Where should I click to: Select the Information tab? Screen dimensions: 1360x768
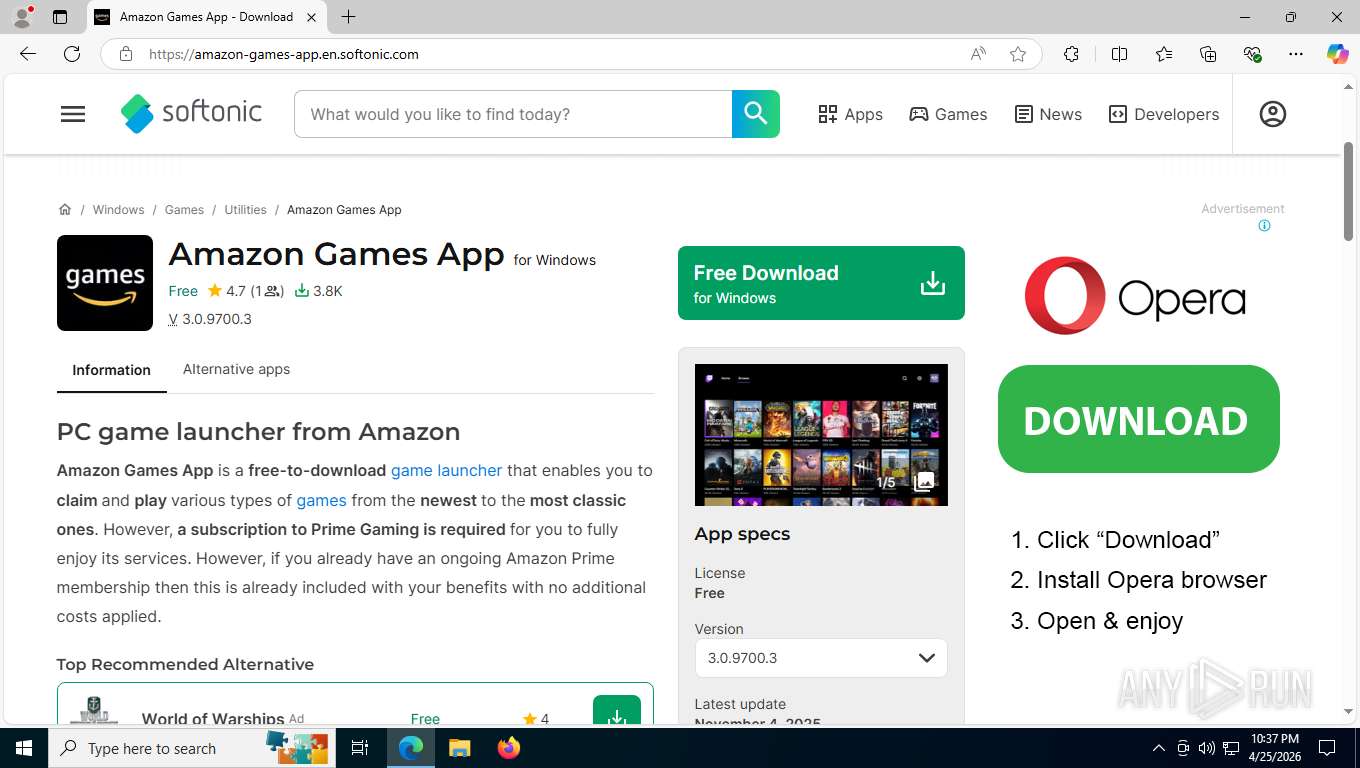(111, 370)
